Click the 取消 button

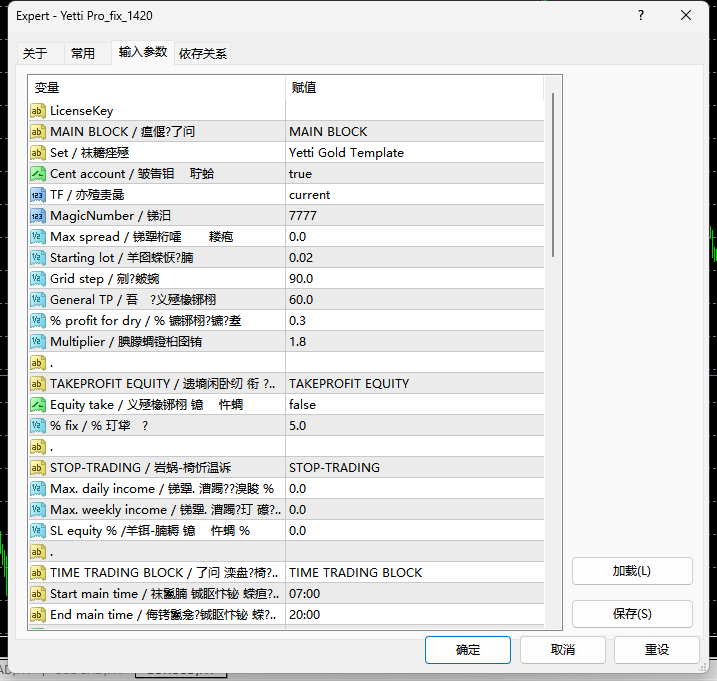pos(562,650)
